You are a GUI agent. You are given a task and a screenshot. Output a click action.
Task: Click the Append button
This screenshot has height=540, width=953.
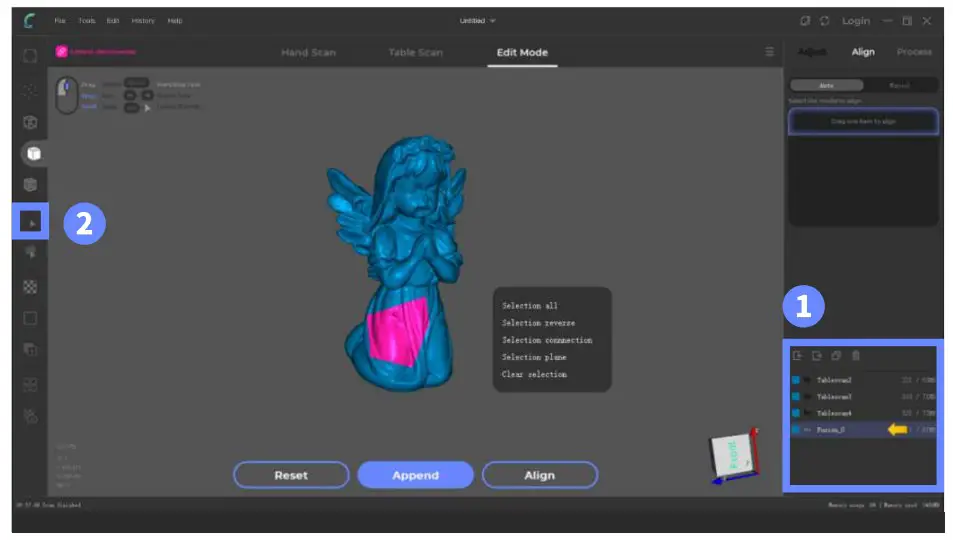point(416,475)
